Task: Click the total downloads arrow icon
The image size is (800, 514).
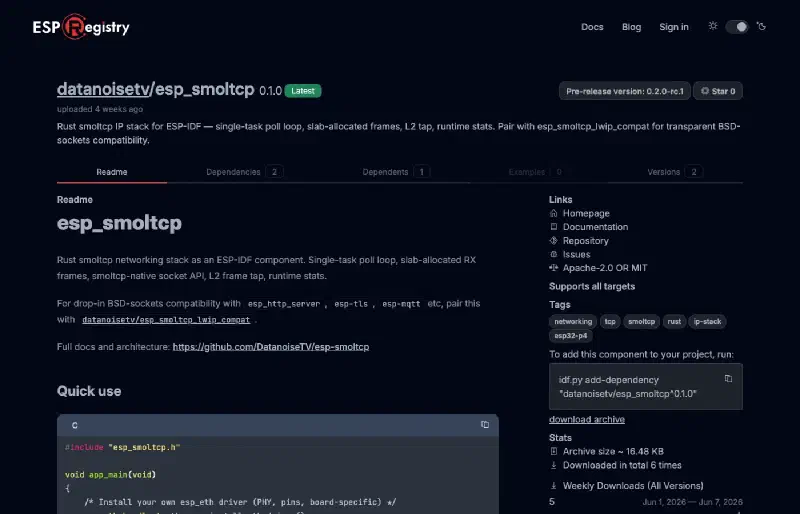Action: pyautogui.click(x=554, y=465)
